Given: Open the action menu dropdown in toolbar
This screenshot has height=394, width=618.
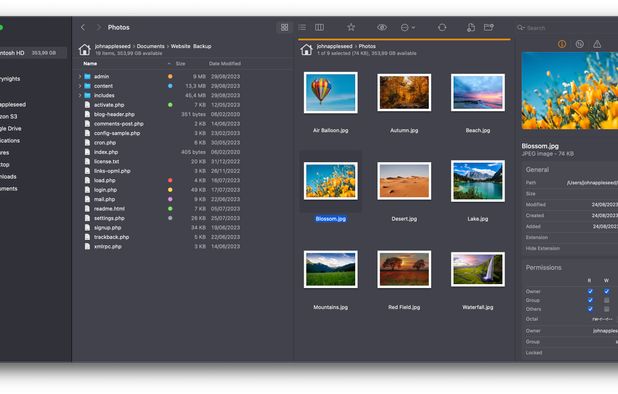Looking at the screenshot, I should pos(408,28).
